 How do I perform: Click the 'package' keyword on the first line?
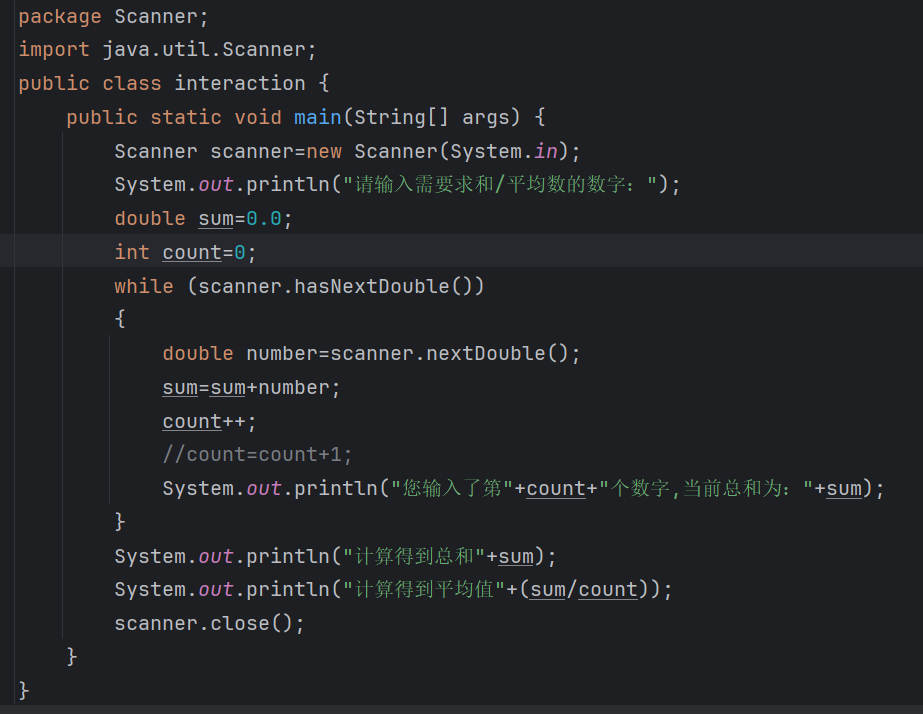click(59, 16)
